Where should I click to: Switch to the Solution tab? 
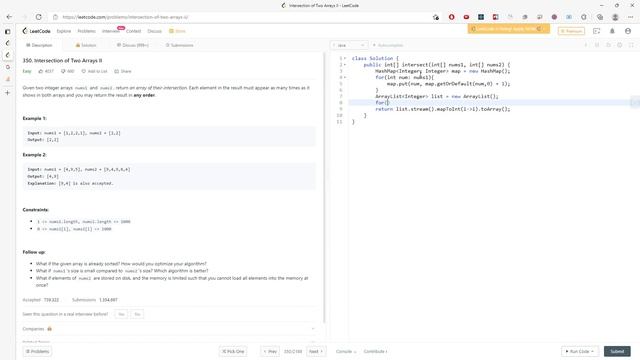(x=86, y=45)
